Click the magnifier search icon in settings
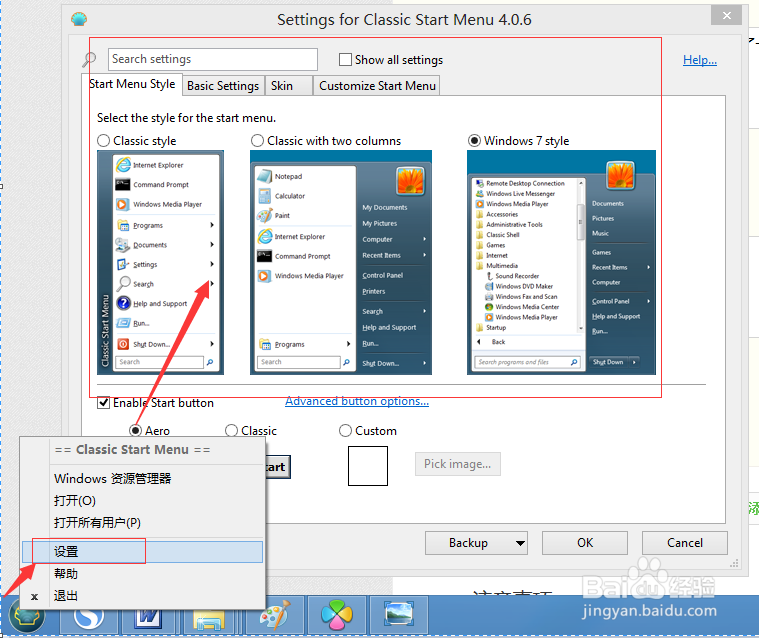The width and height of the screenshot is (759, 638). 89,60
